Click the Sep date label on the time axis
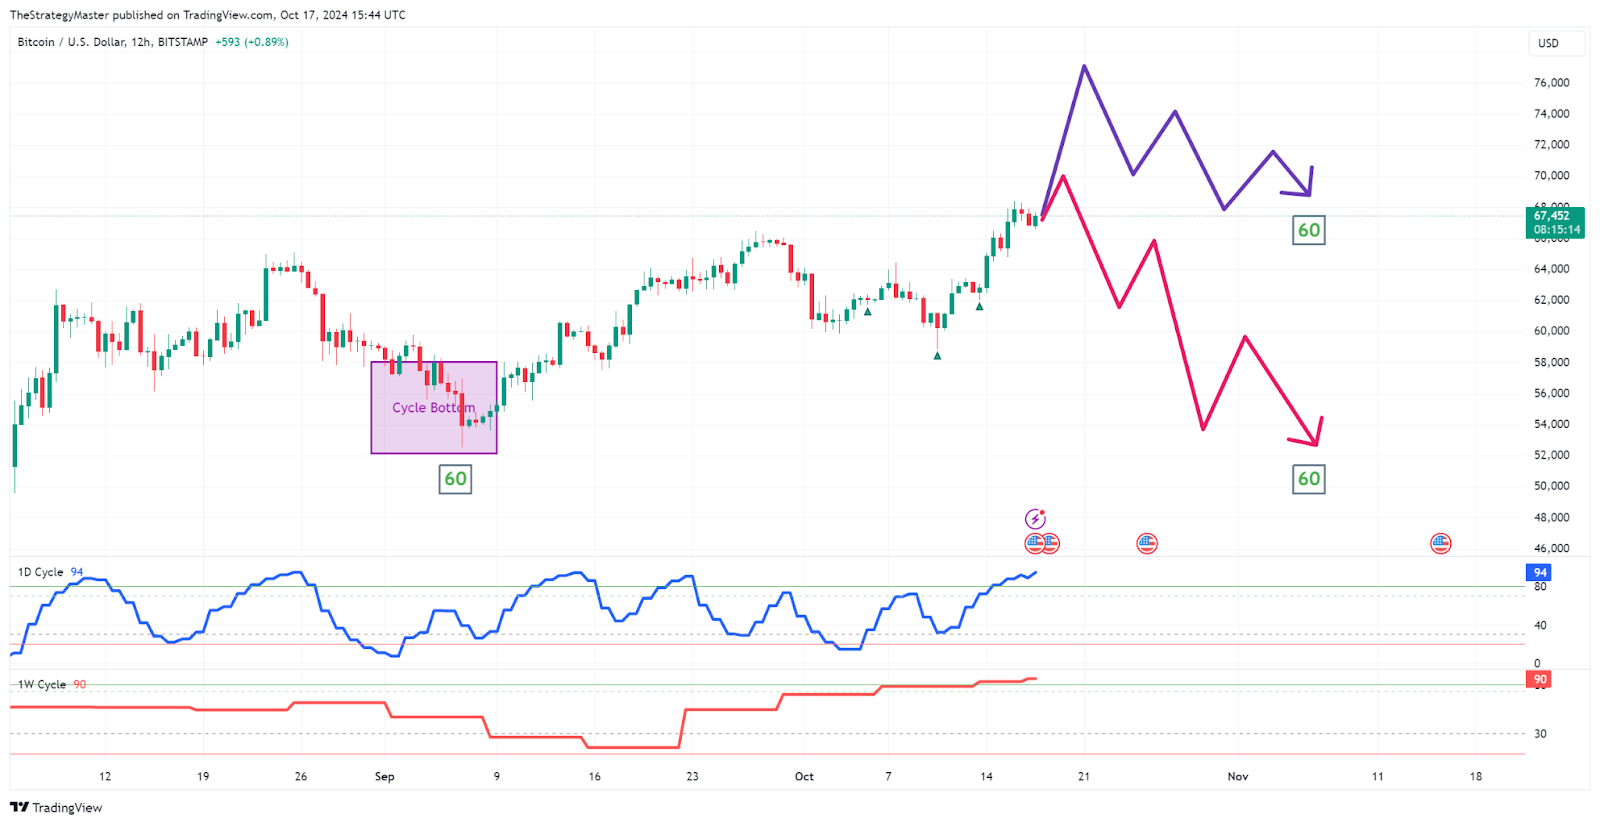The height and width of the screenshot is (825, 1600). coord(385,776)
